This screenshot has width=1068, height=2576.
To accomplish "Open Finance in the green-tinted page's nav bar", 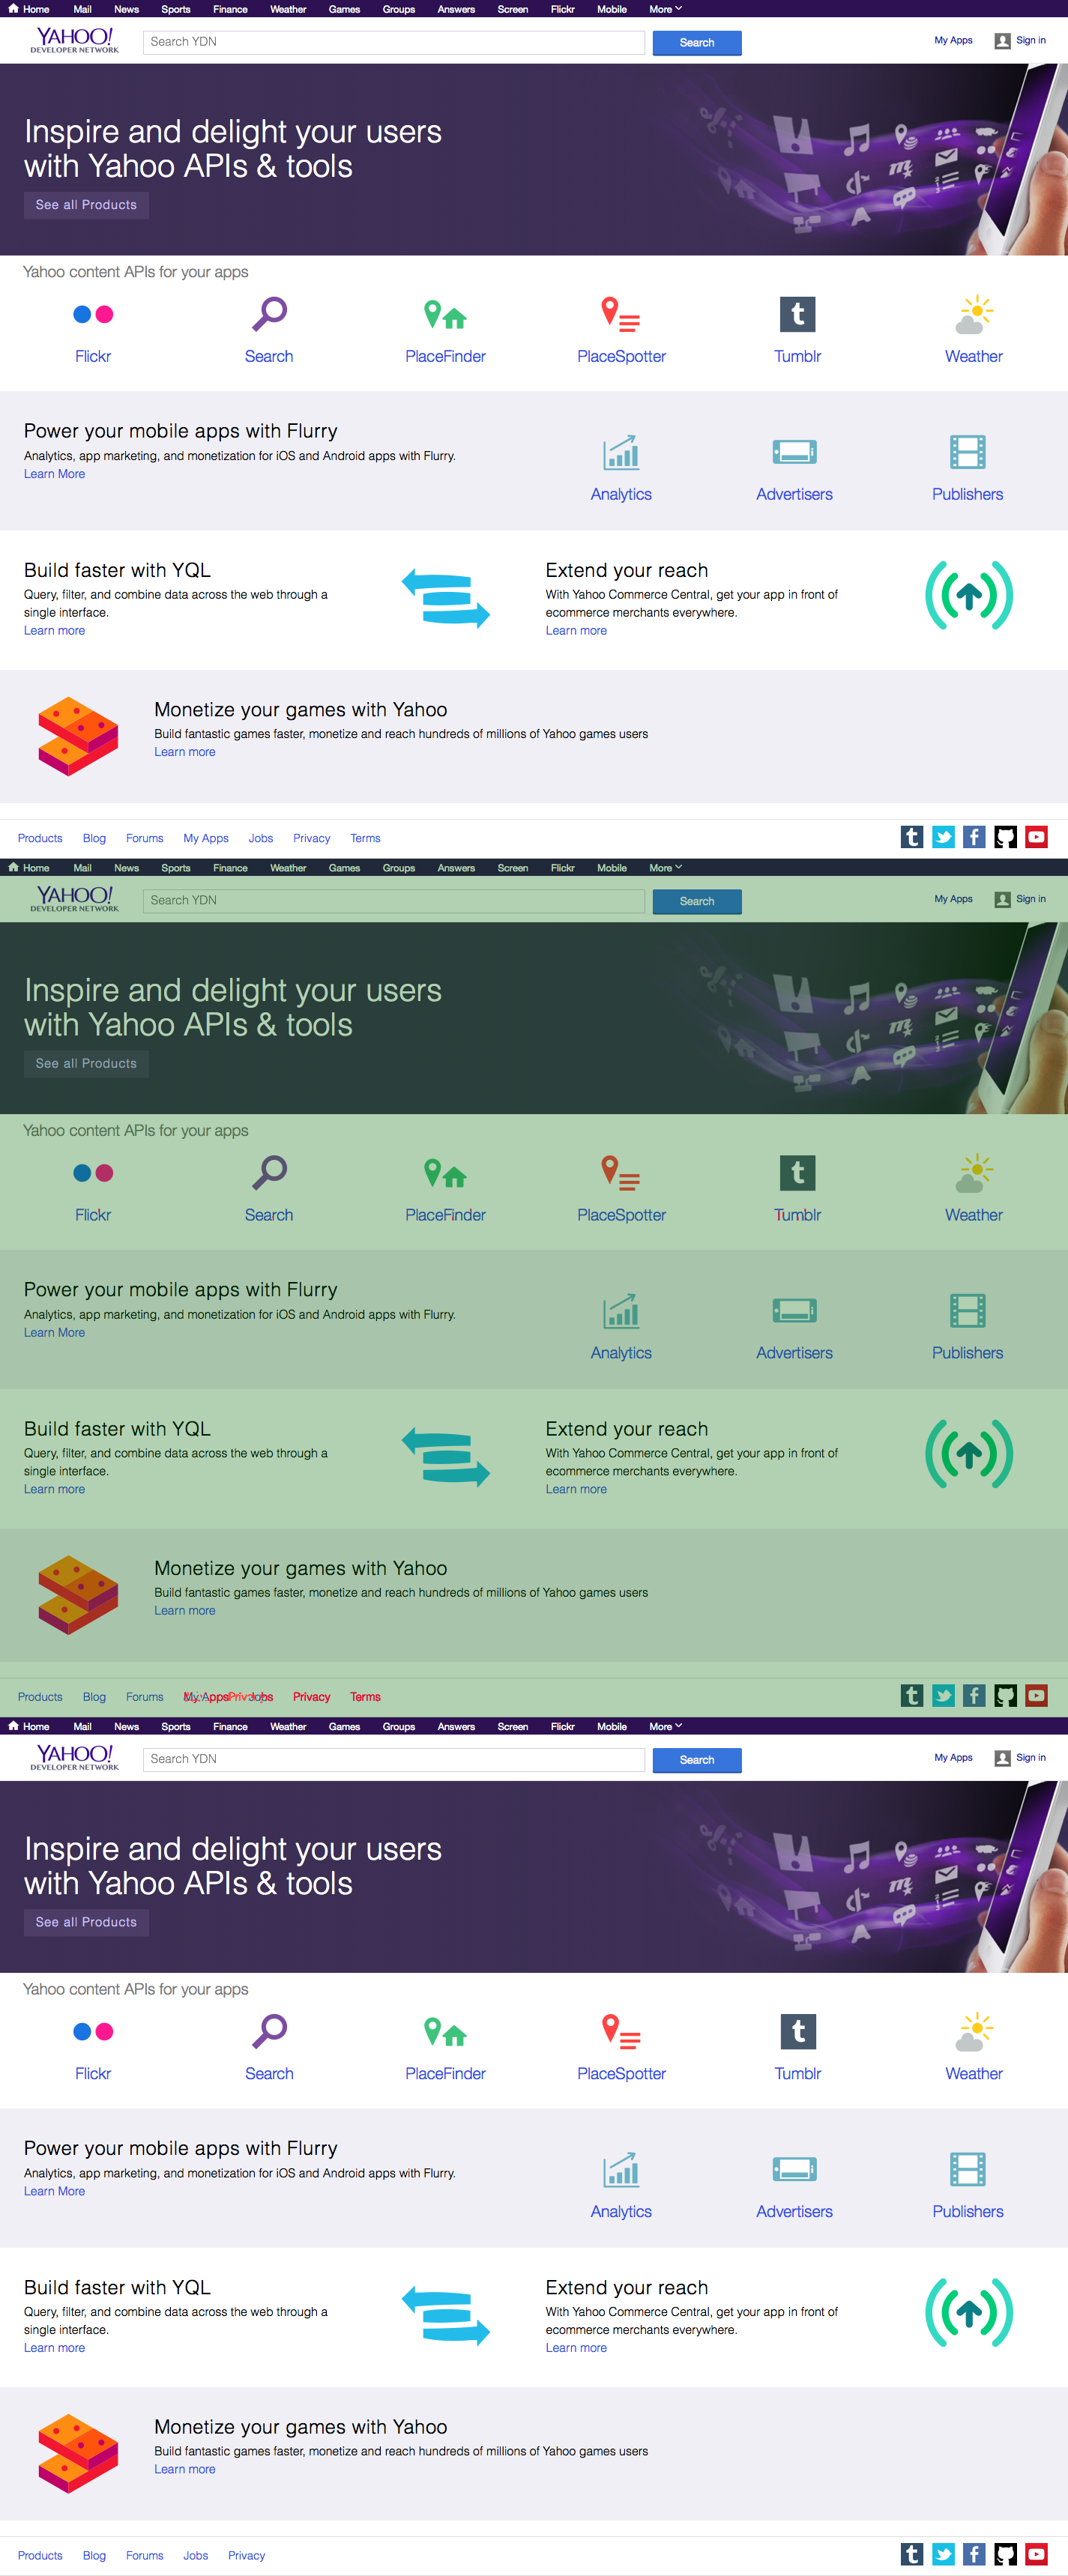I will 230,868.
